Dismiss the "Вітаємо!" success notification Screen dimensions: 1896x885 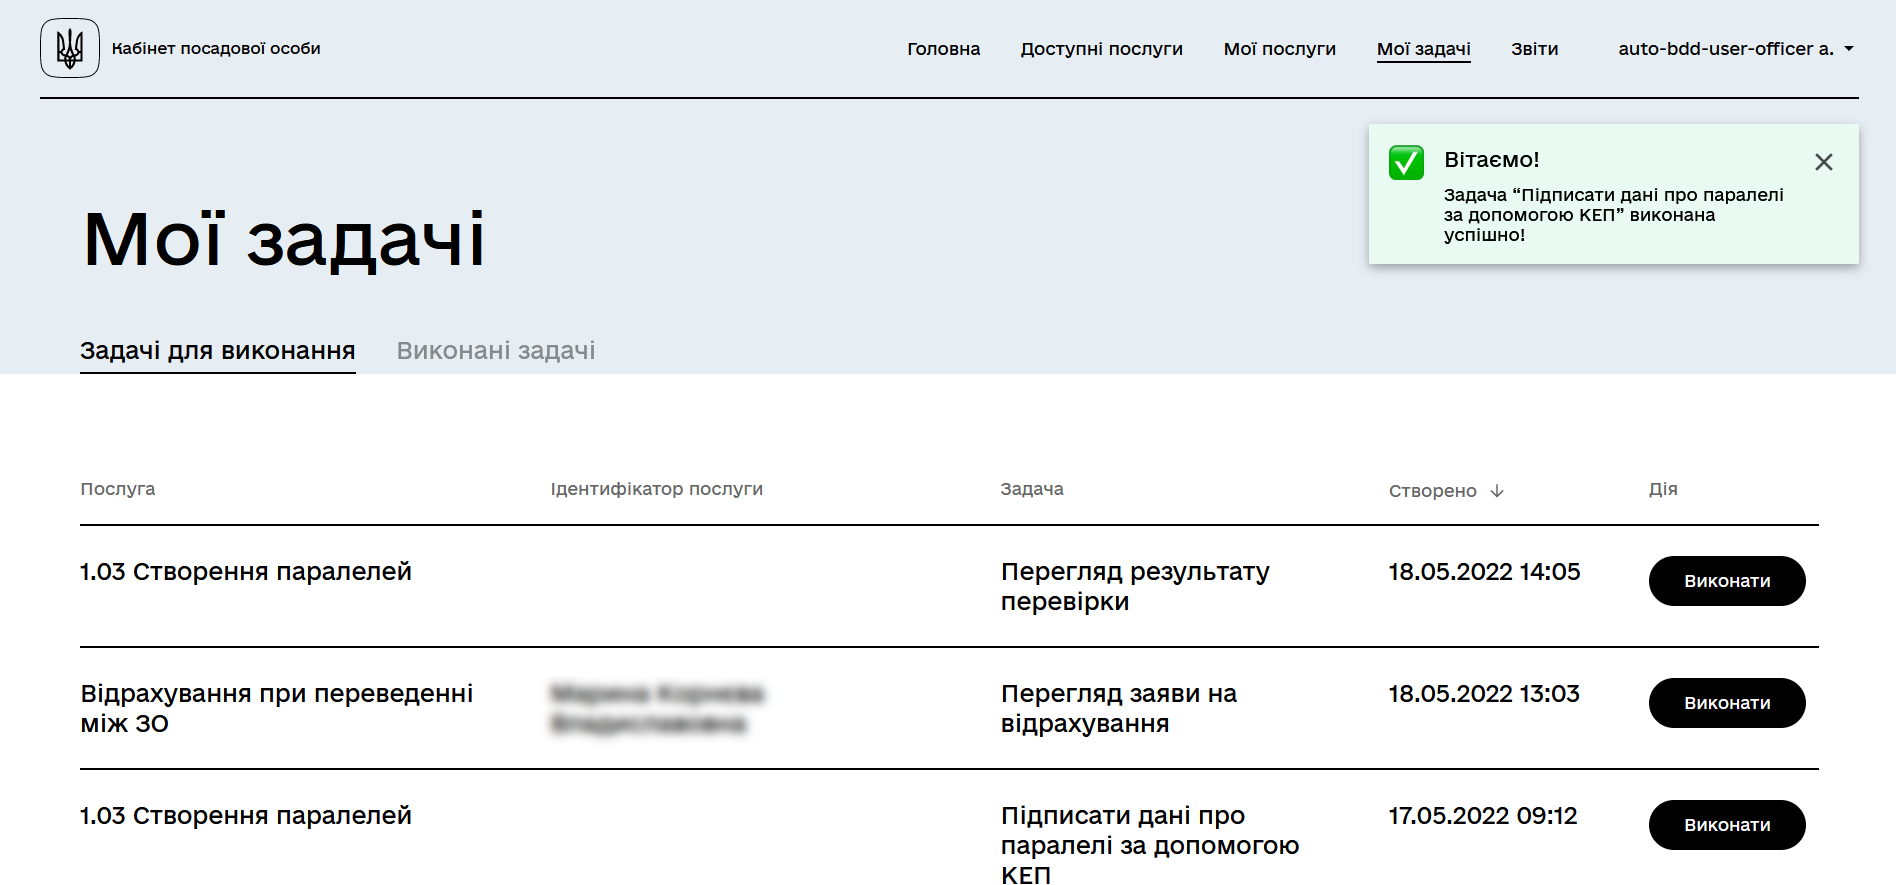coord(1823,162)
